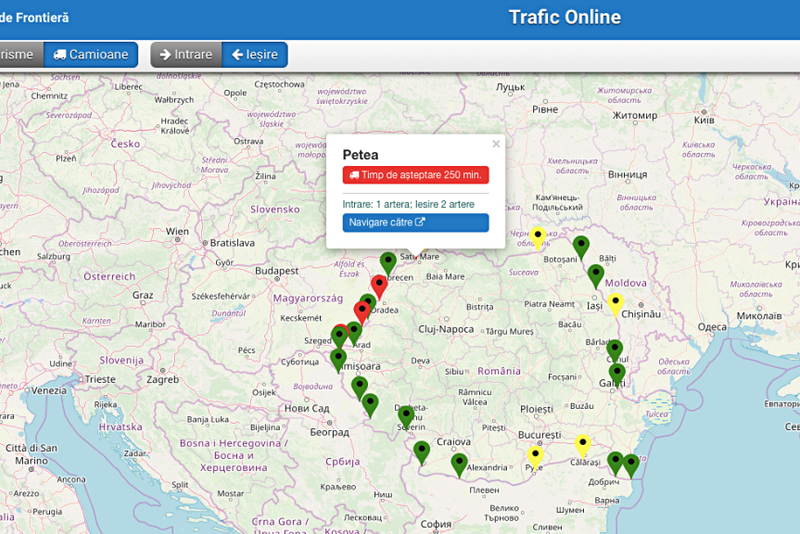Toggle the Ieșire direction filter
Screen dimensions: 800x534
[254, 54]
